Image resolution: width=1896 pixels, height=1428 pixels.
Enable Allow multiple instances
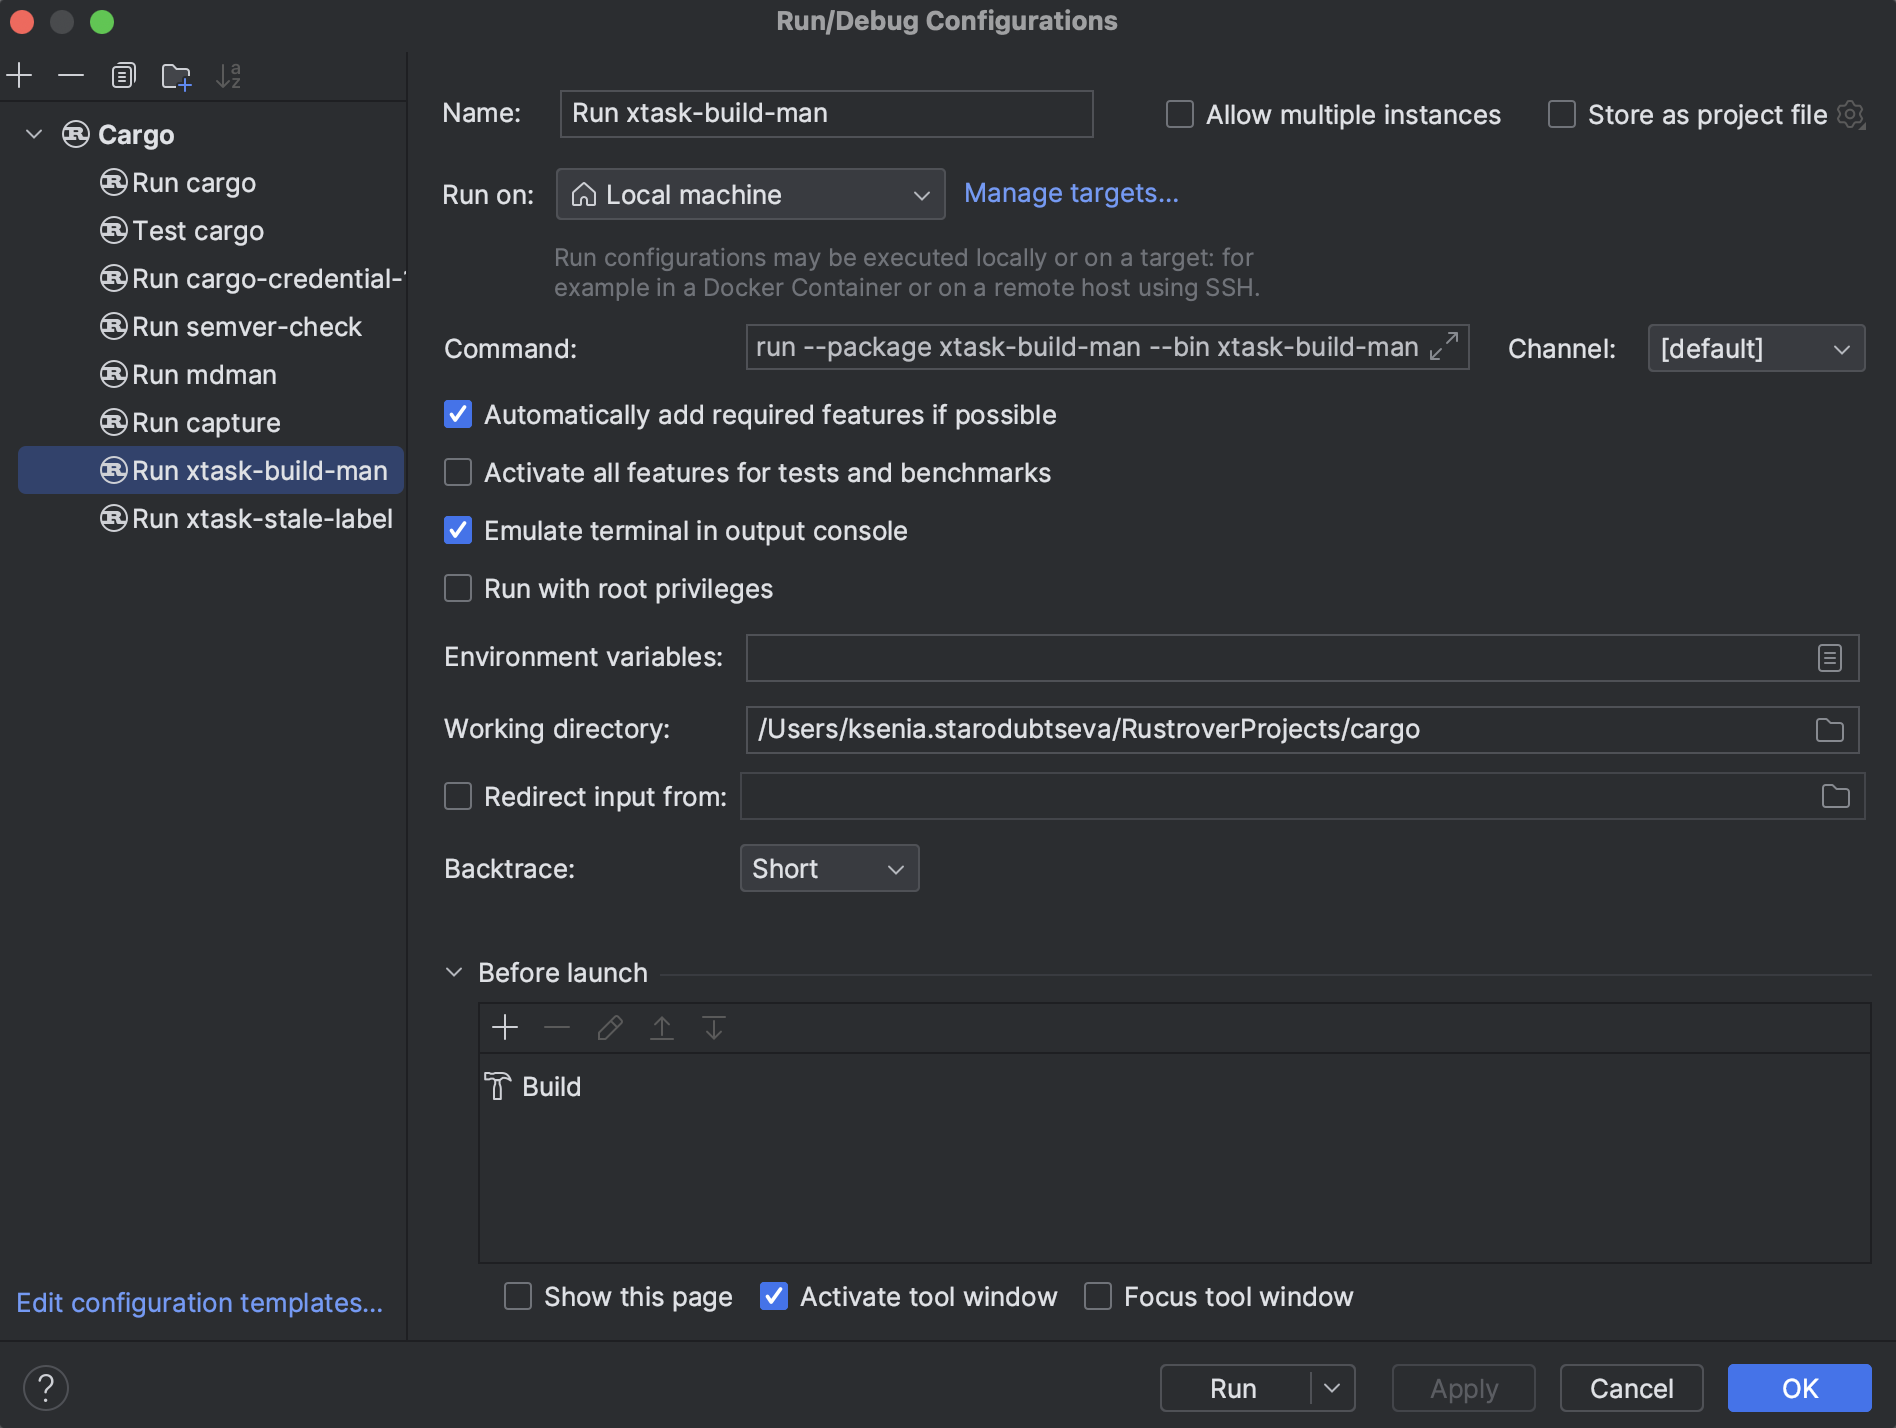click(1179, 114)
